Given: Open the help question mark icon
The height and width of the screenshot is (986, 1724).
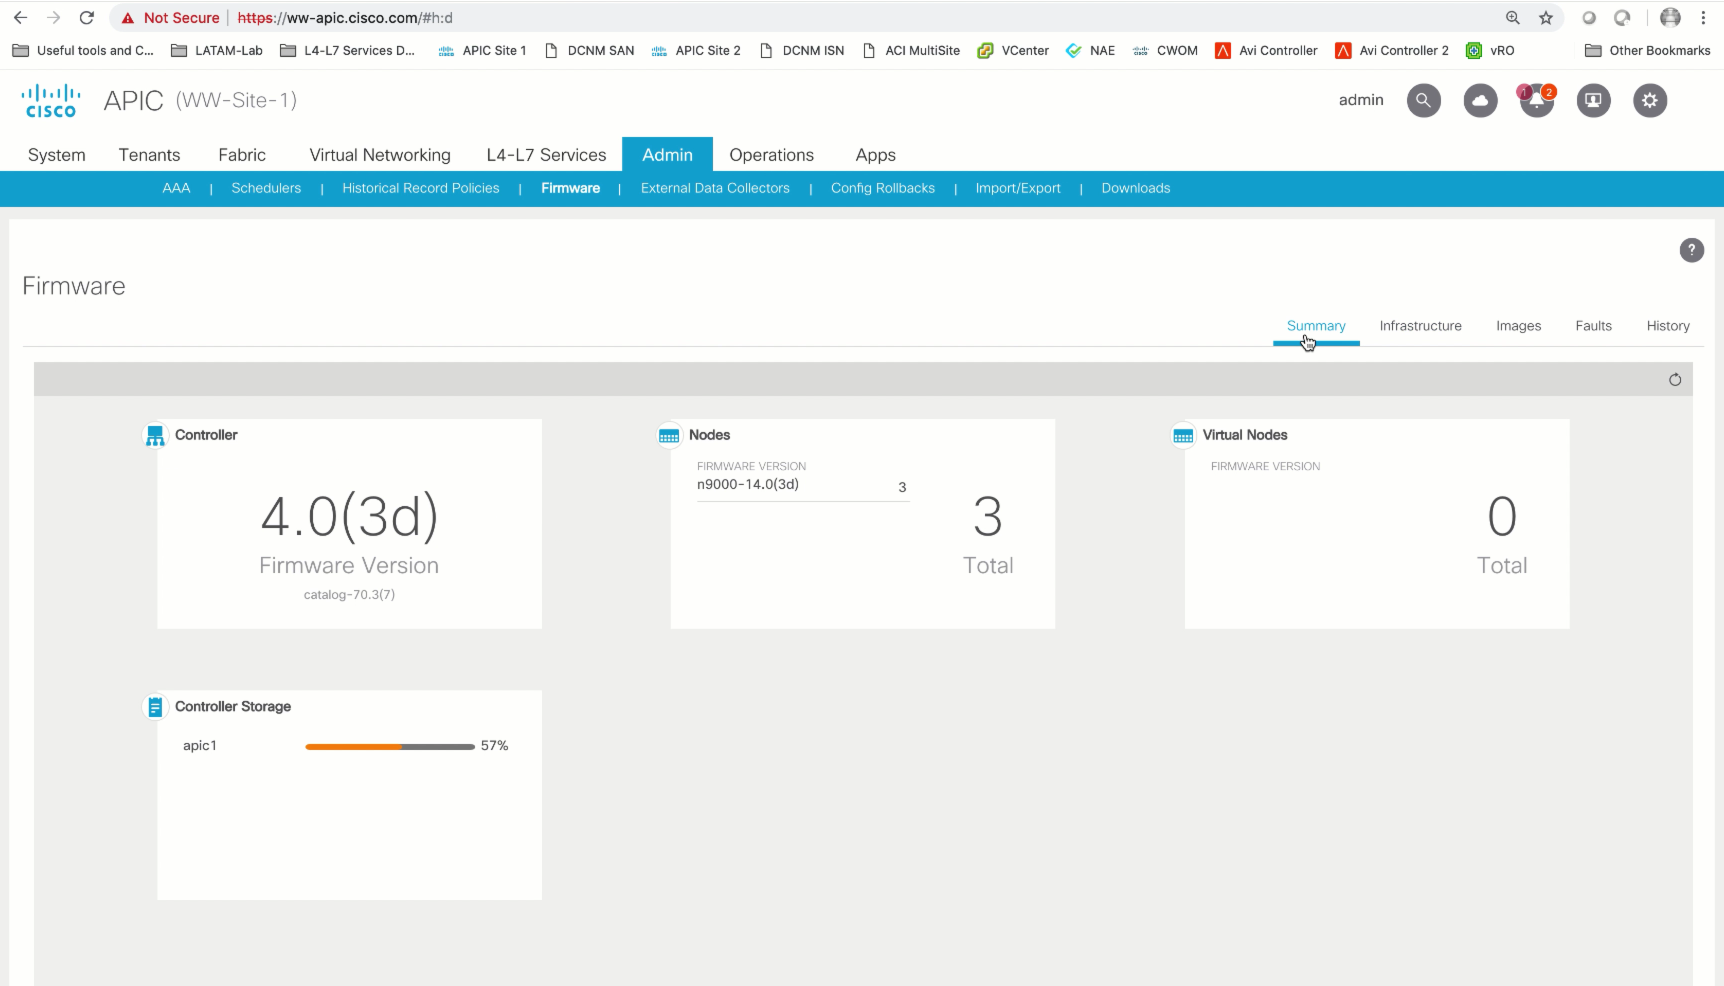Looking at the screenshot, I should point(1691,250).
